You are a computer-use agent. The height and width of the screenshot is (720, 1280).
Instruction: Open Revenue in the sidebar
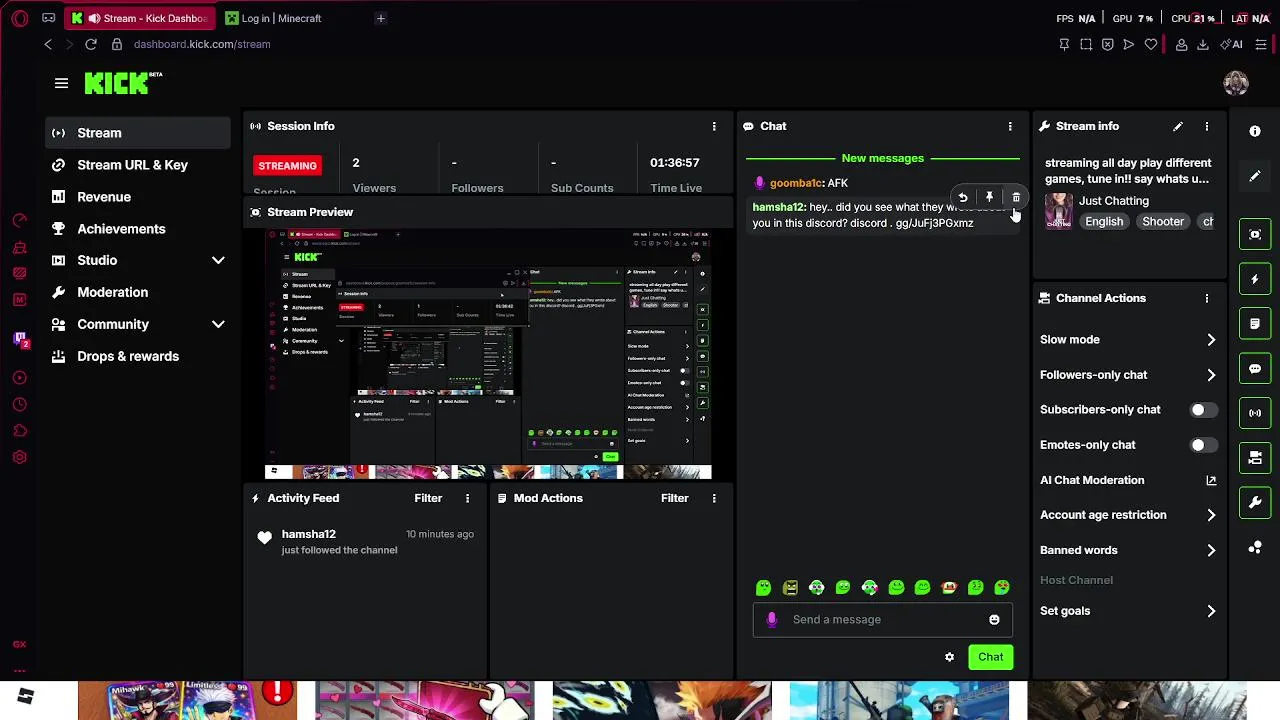(138, 197)
